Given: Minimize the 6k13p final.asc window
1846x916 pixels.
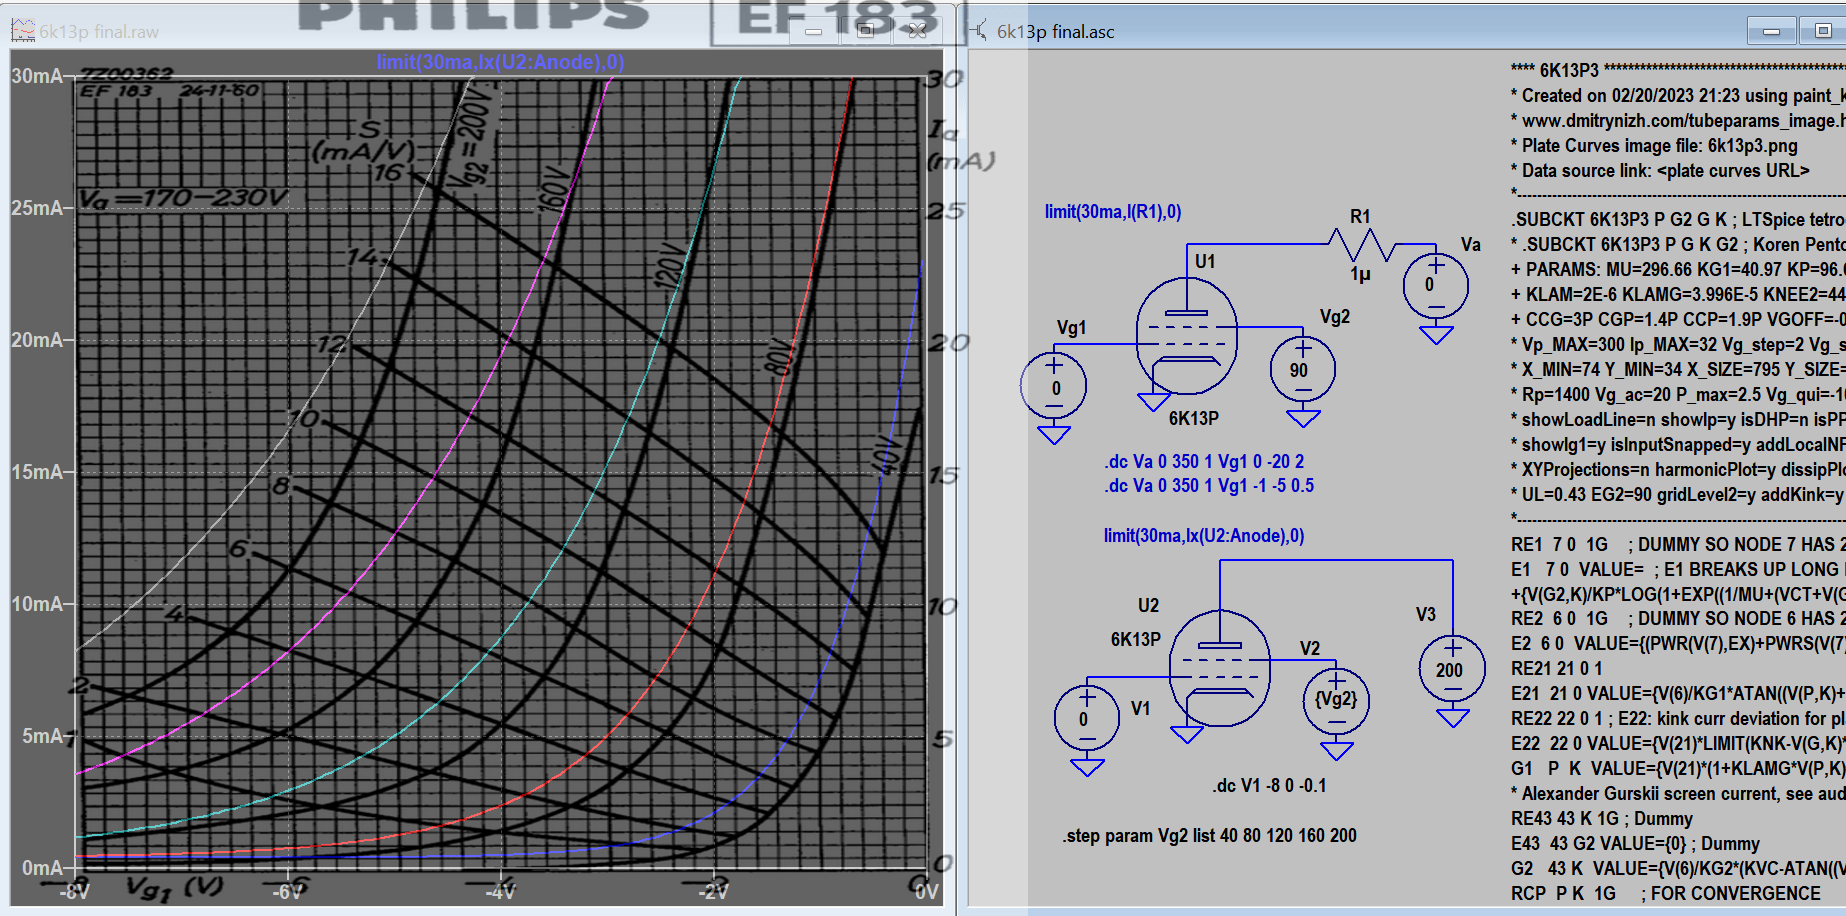Looking at the screenshot, I should coord(1771,31).
